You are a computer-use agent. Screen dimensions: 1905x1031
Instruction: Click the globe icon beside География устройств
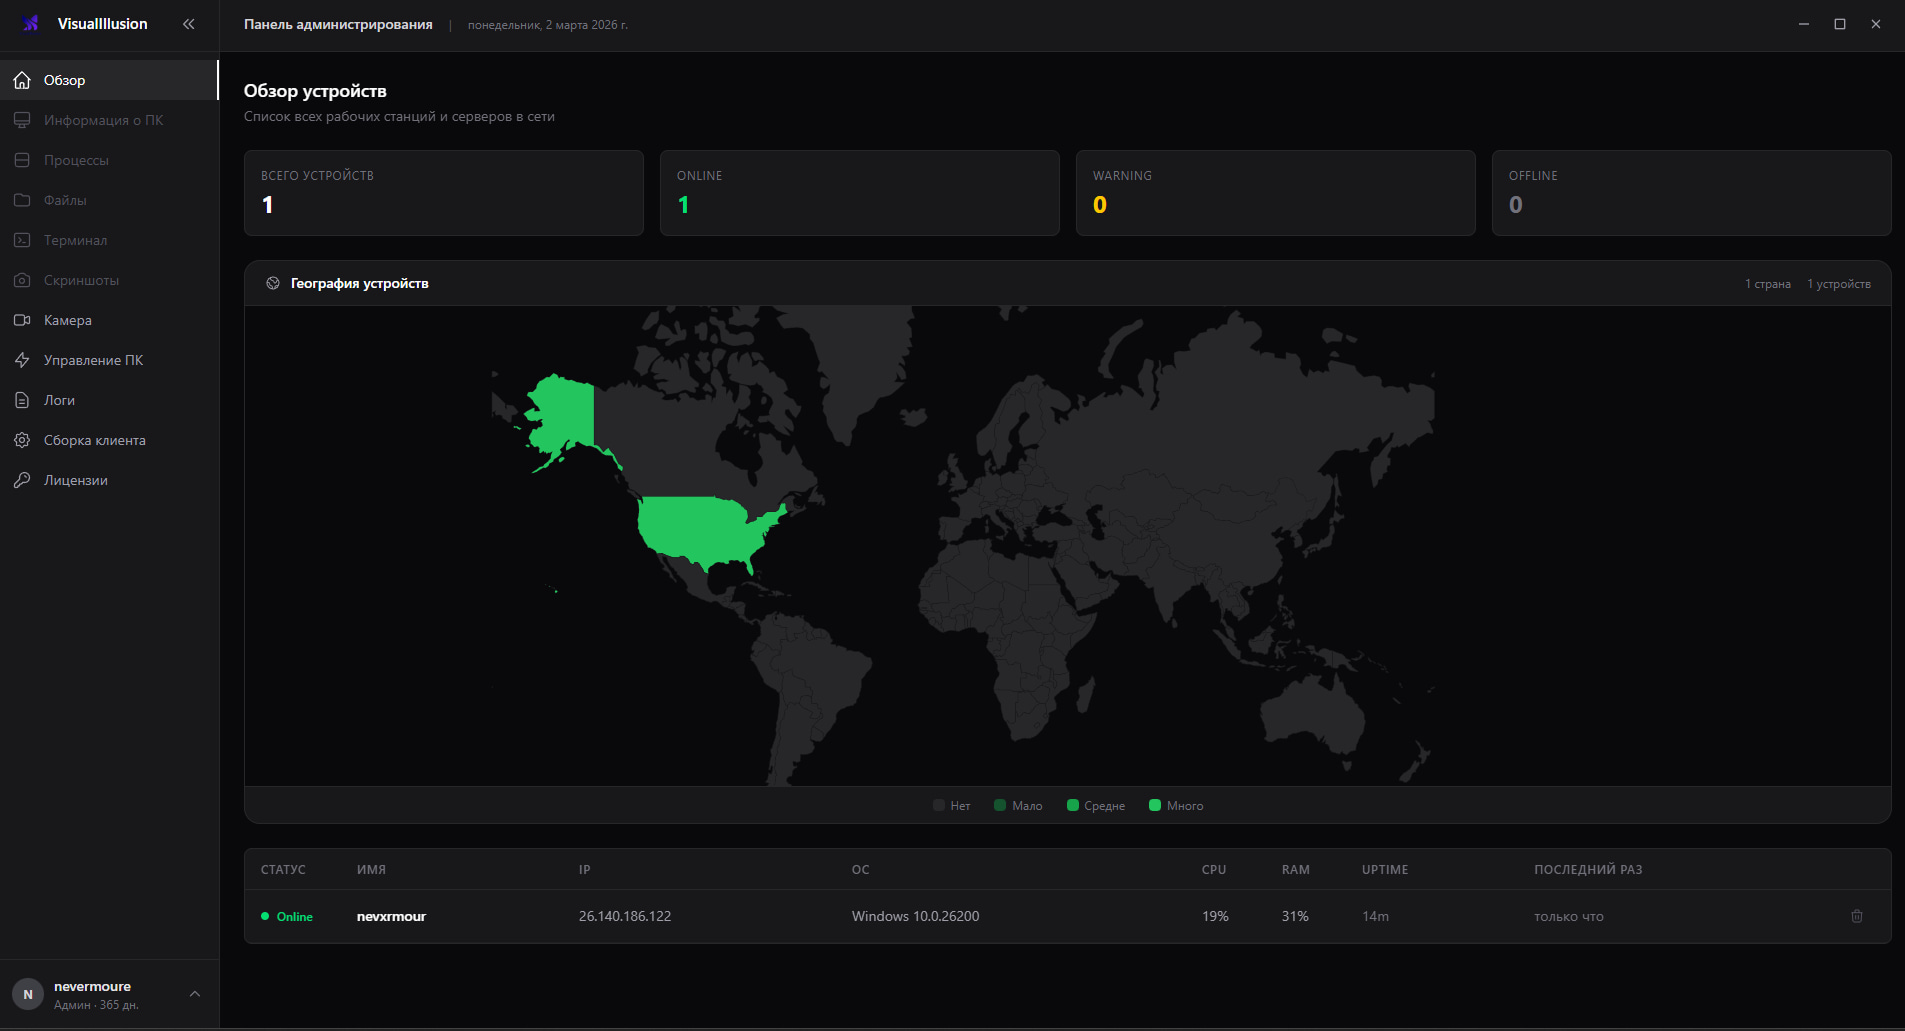[x=273, y=284]
